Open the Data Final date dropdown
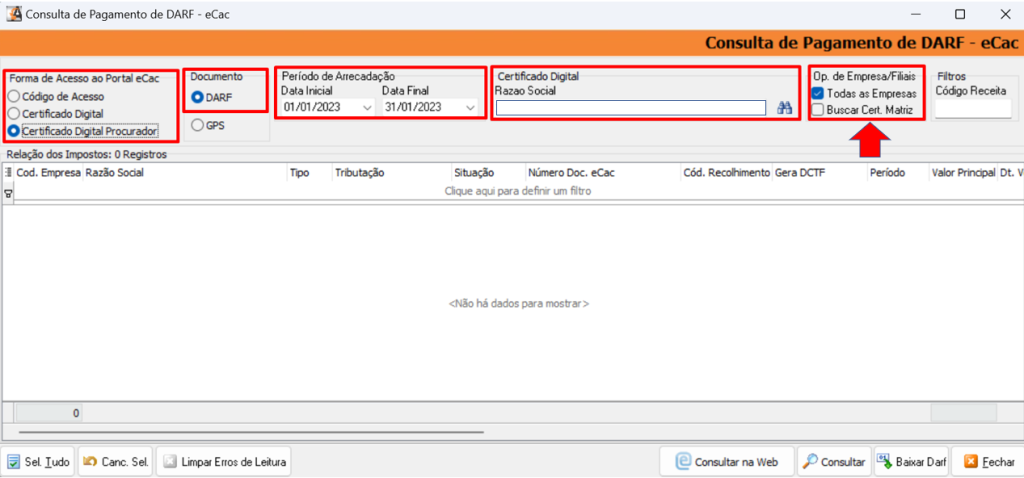Screen dimensions: 1024x478 pos(470,108)
